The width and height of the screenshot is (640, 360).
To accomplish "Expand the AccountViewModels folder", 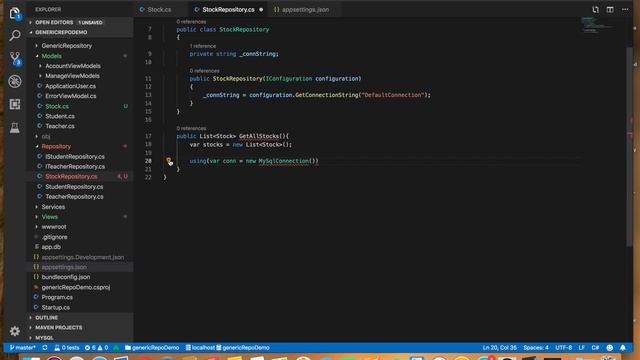I will [x=73, y=66].
